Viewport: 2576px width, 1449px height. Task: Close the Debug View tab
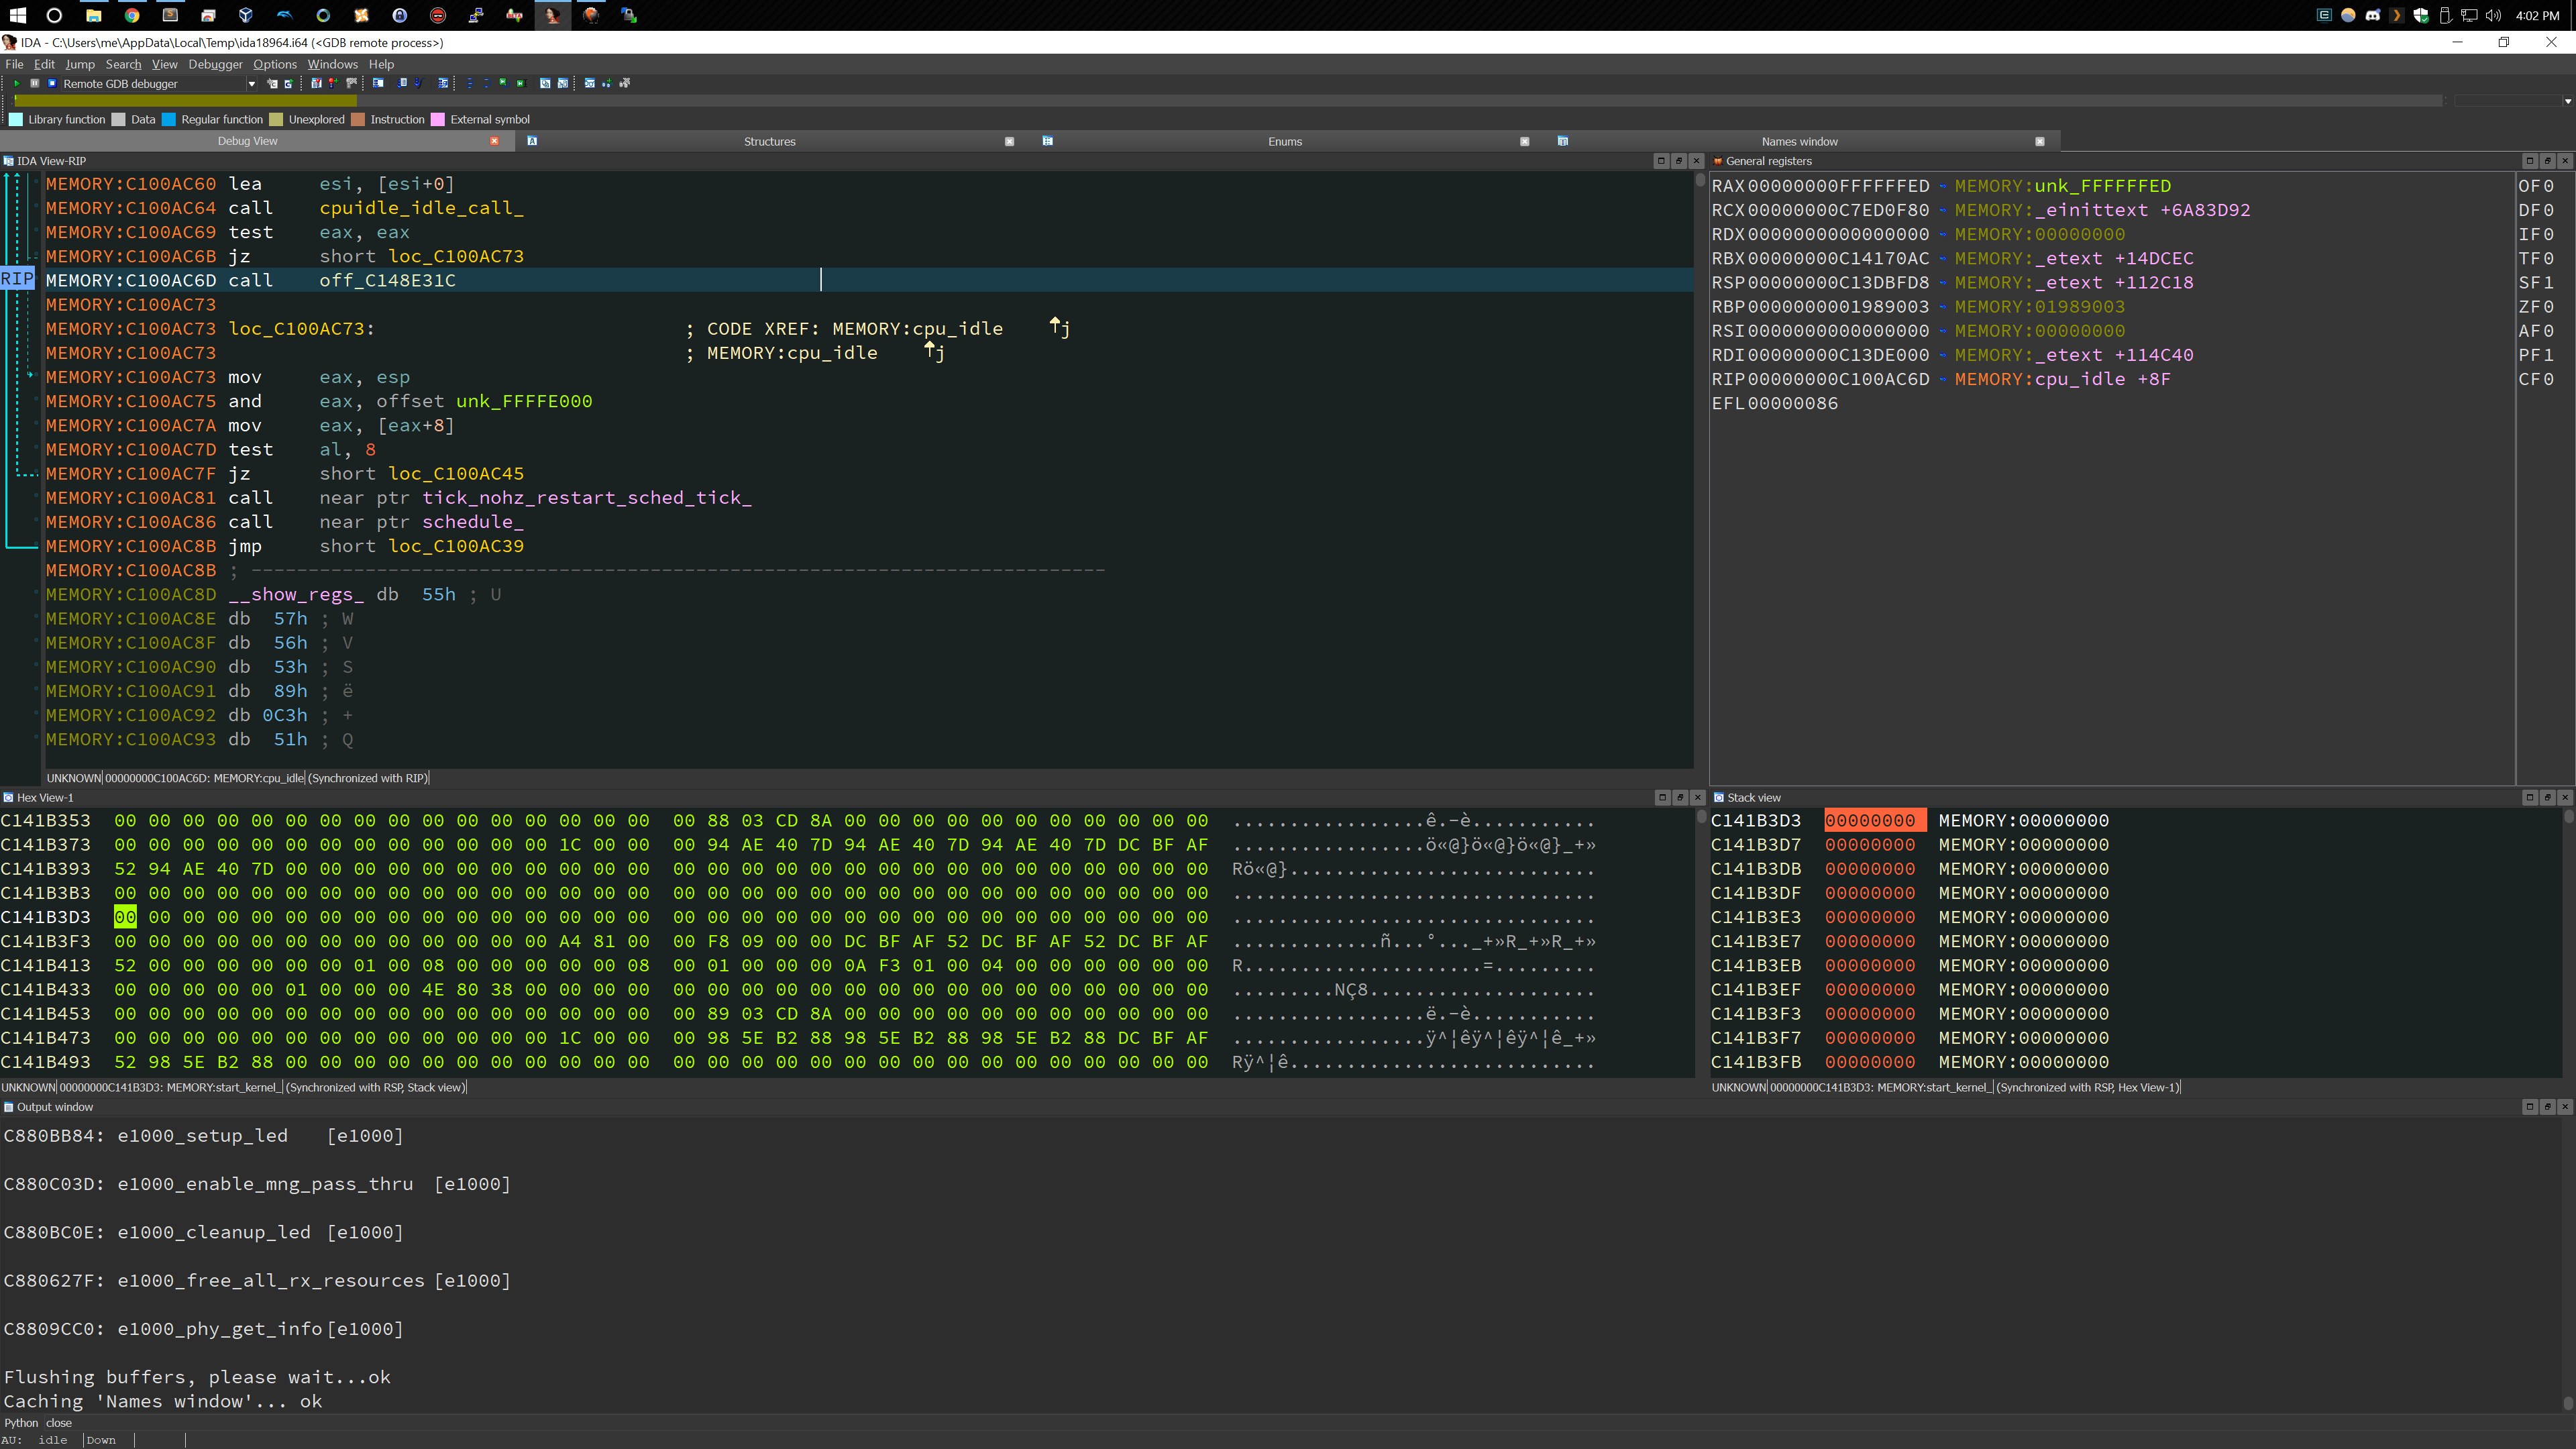(494, 141)
